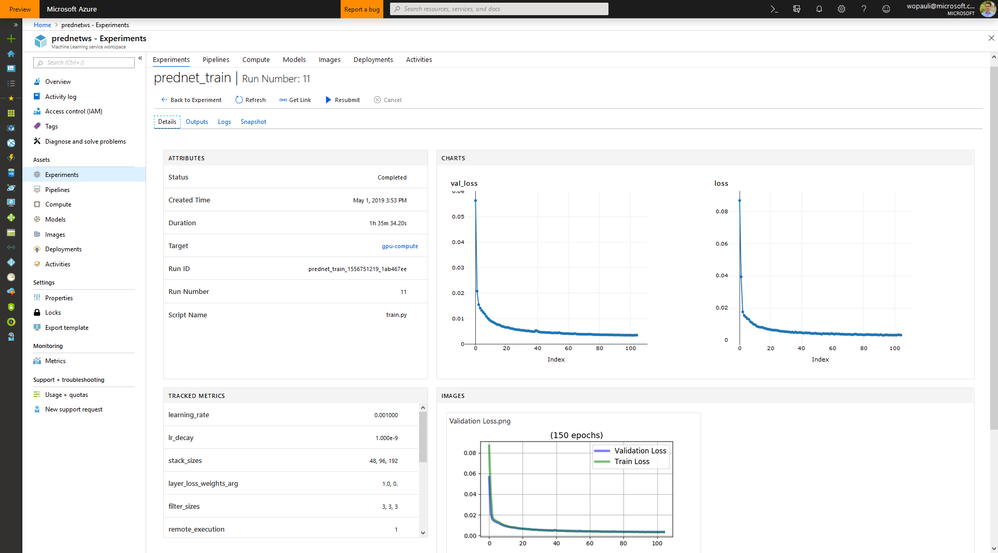This screenshot has height=553, width=998.
Task: Open New support request item
Action: click(73, 409)
